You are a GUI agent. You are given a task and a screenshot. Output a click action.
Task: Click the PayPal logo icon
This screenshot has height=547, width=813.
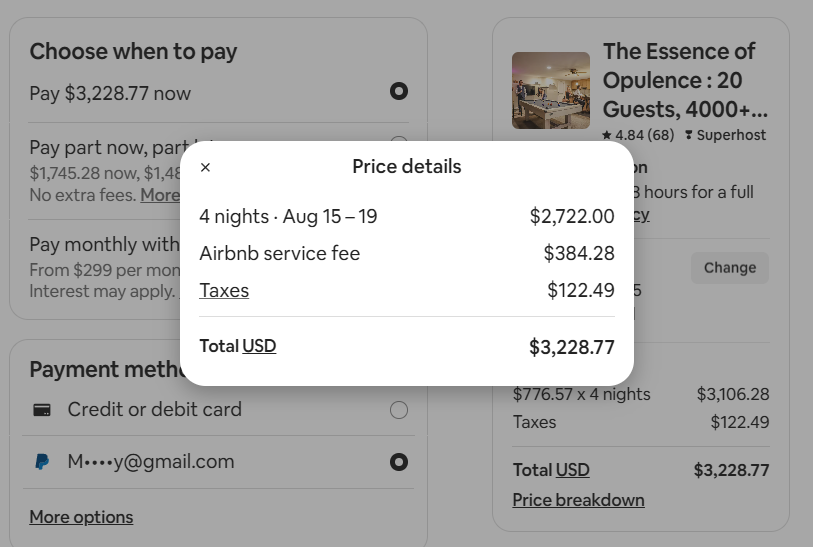tap(42, 462)
